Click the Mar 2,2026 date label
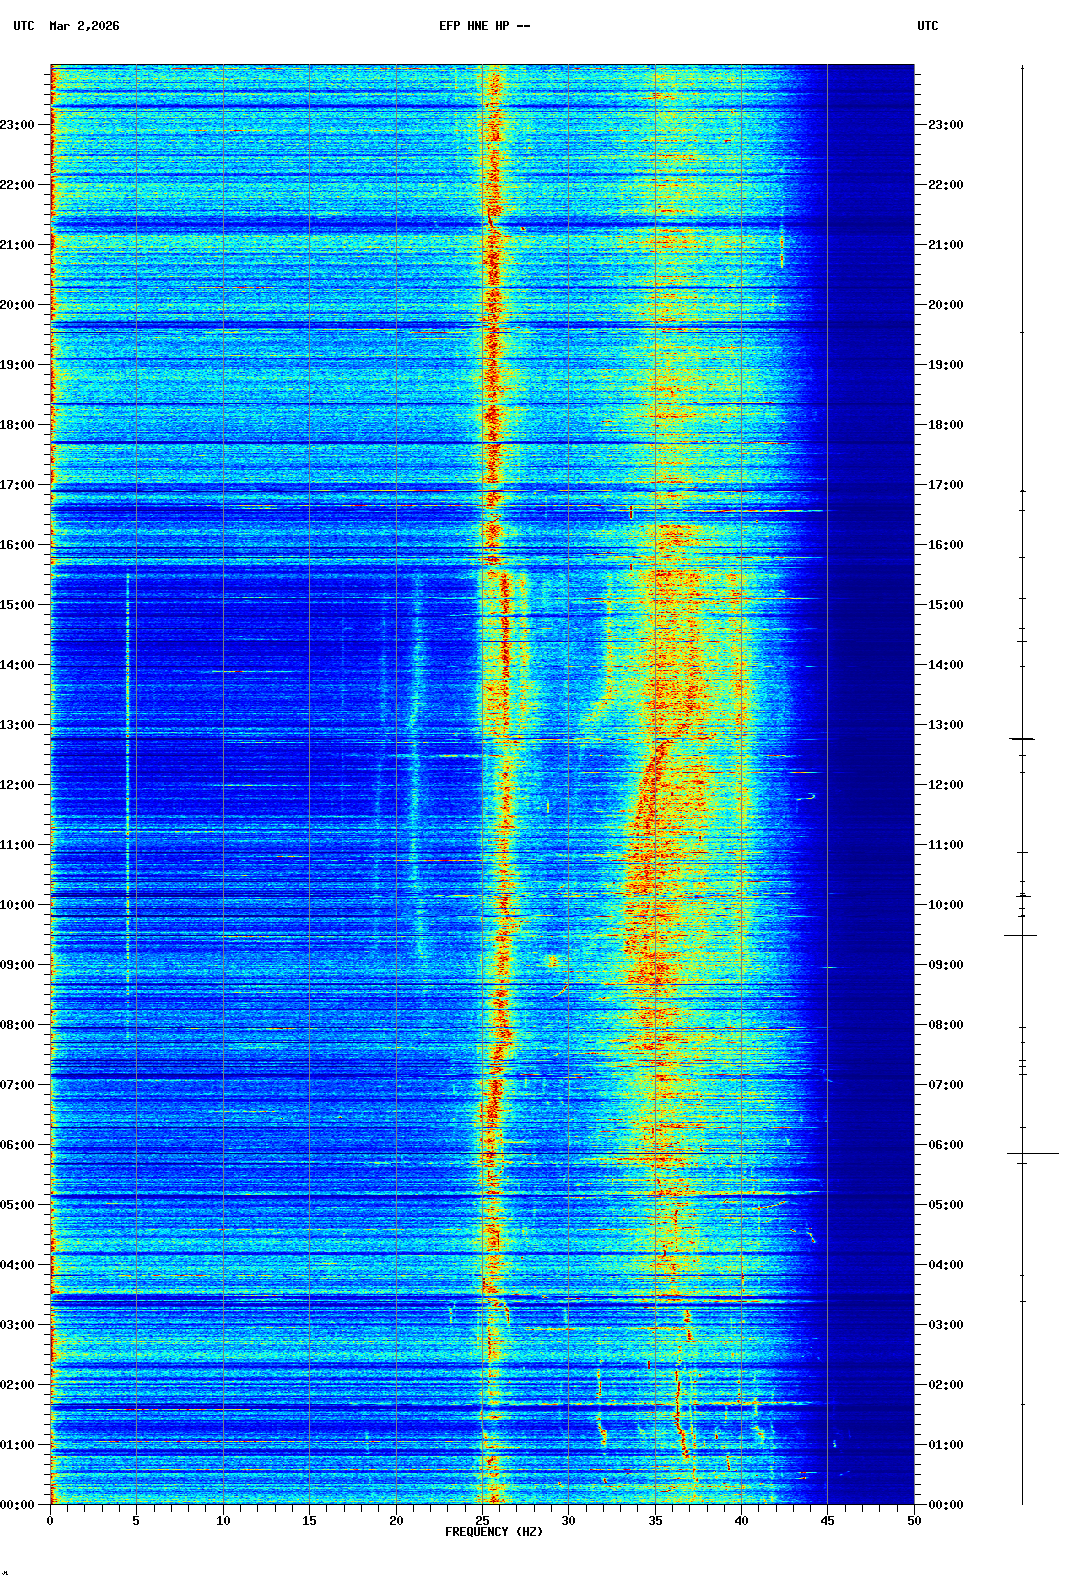Image resolution: width=1066 pixels, height=1584 pixels. [x=84, y=26]
